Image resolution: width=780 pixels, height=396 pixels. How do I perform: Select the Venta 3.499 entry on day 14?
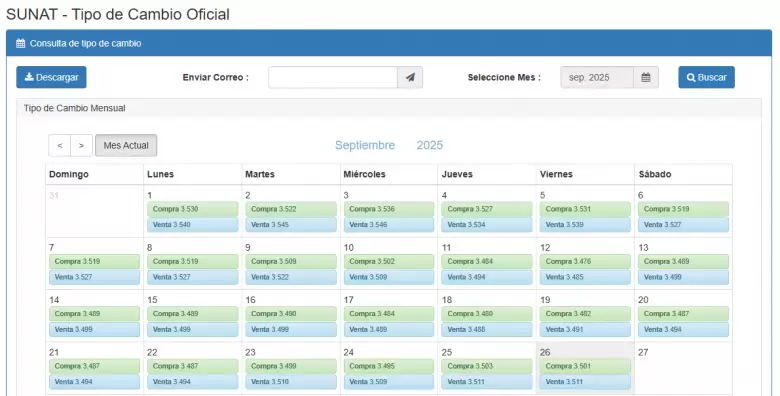94,329
